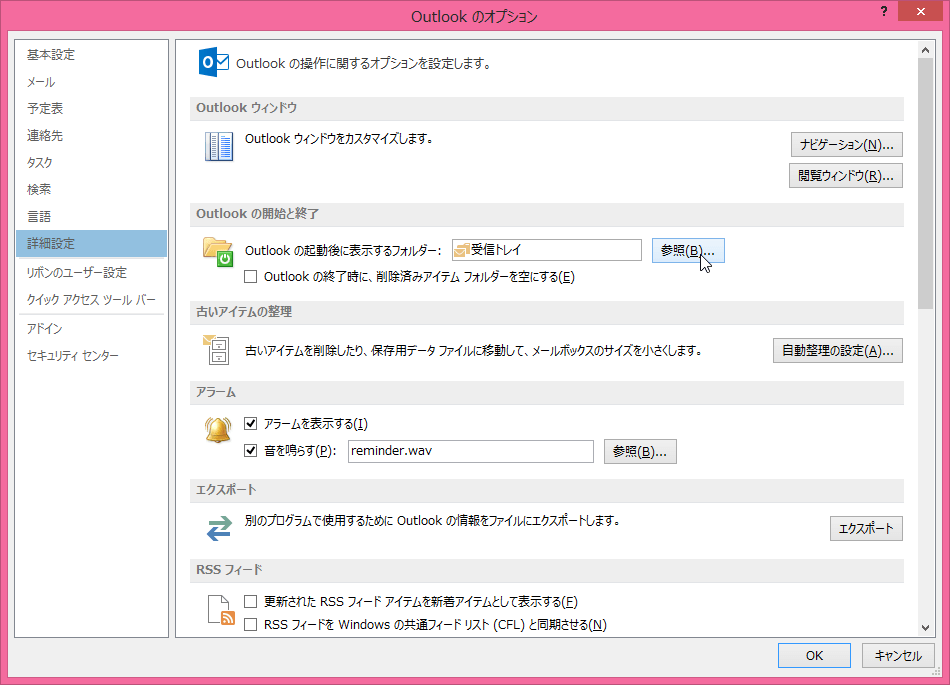Viewport: 950px width, 685px height.
Task: Click the 自動整理の設定(A)... button
Action: point(838,351)
